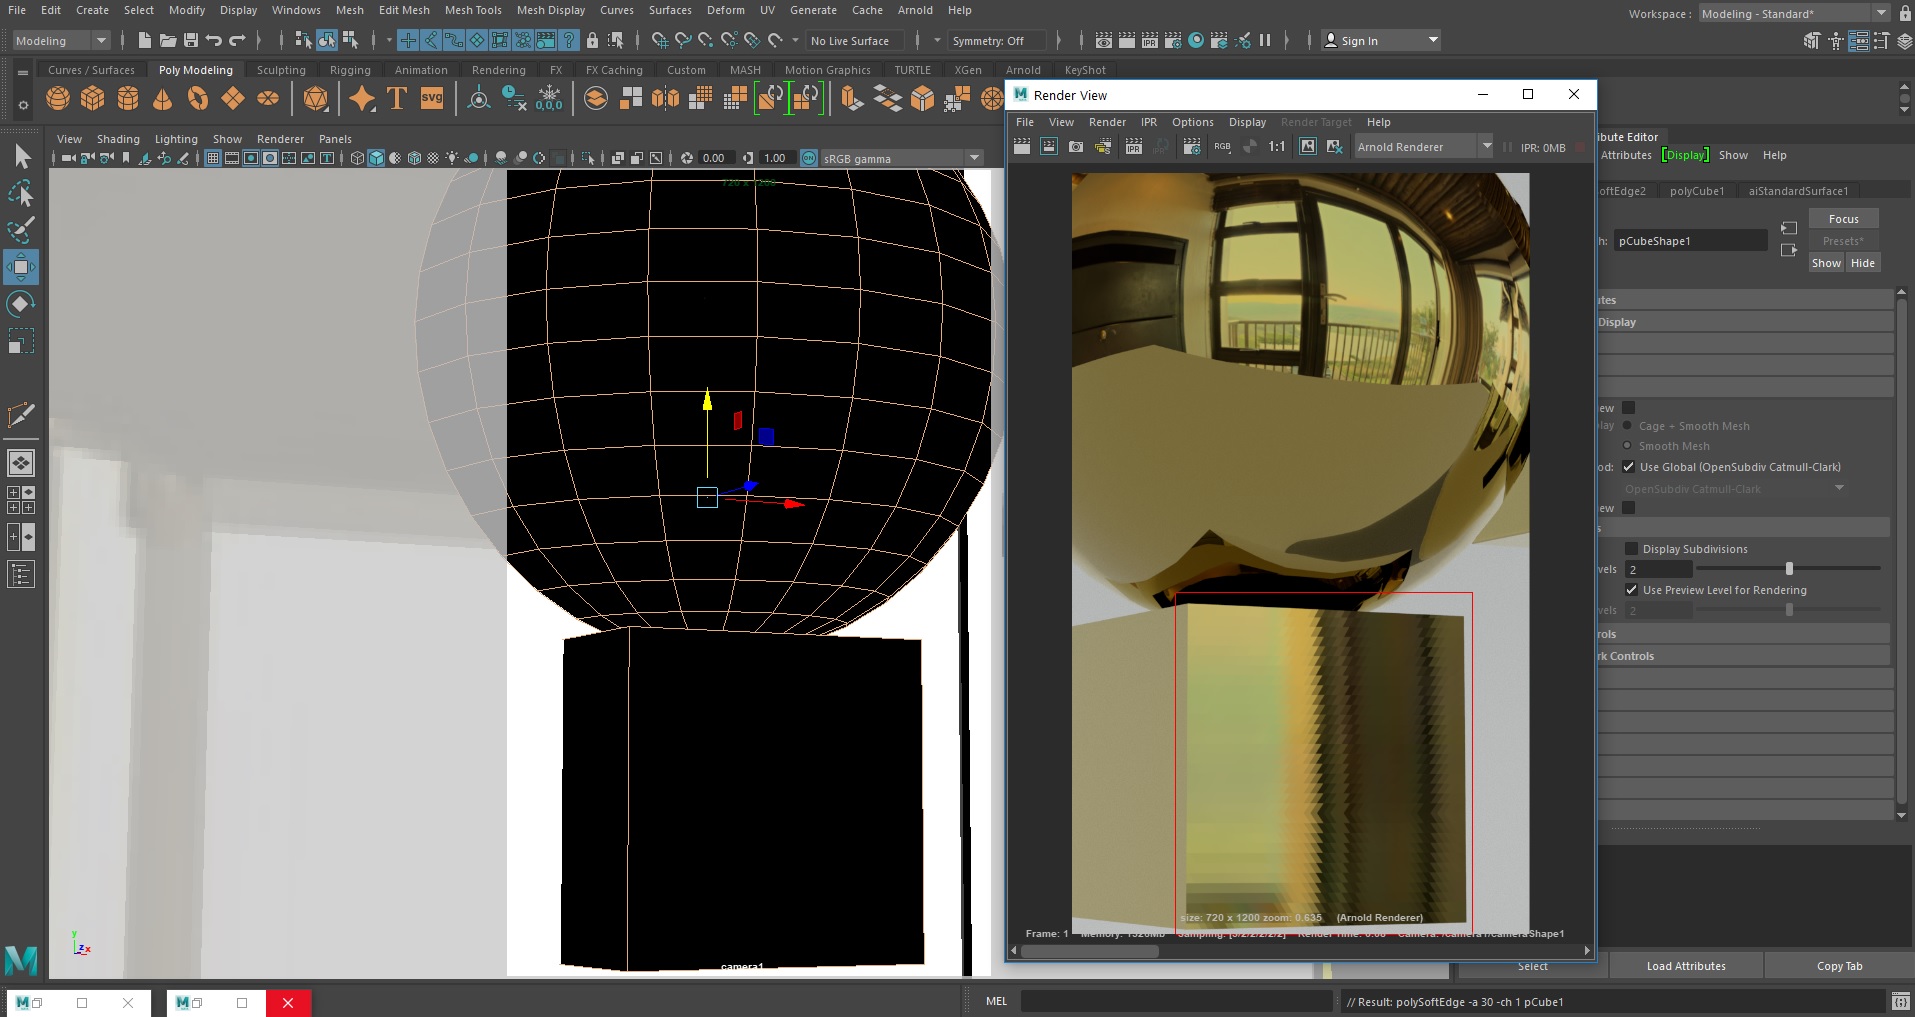Viewport: 1915px width, 1017px height.
Task: Set Render View zoom to 1:1
Action: (1277, 146)
